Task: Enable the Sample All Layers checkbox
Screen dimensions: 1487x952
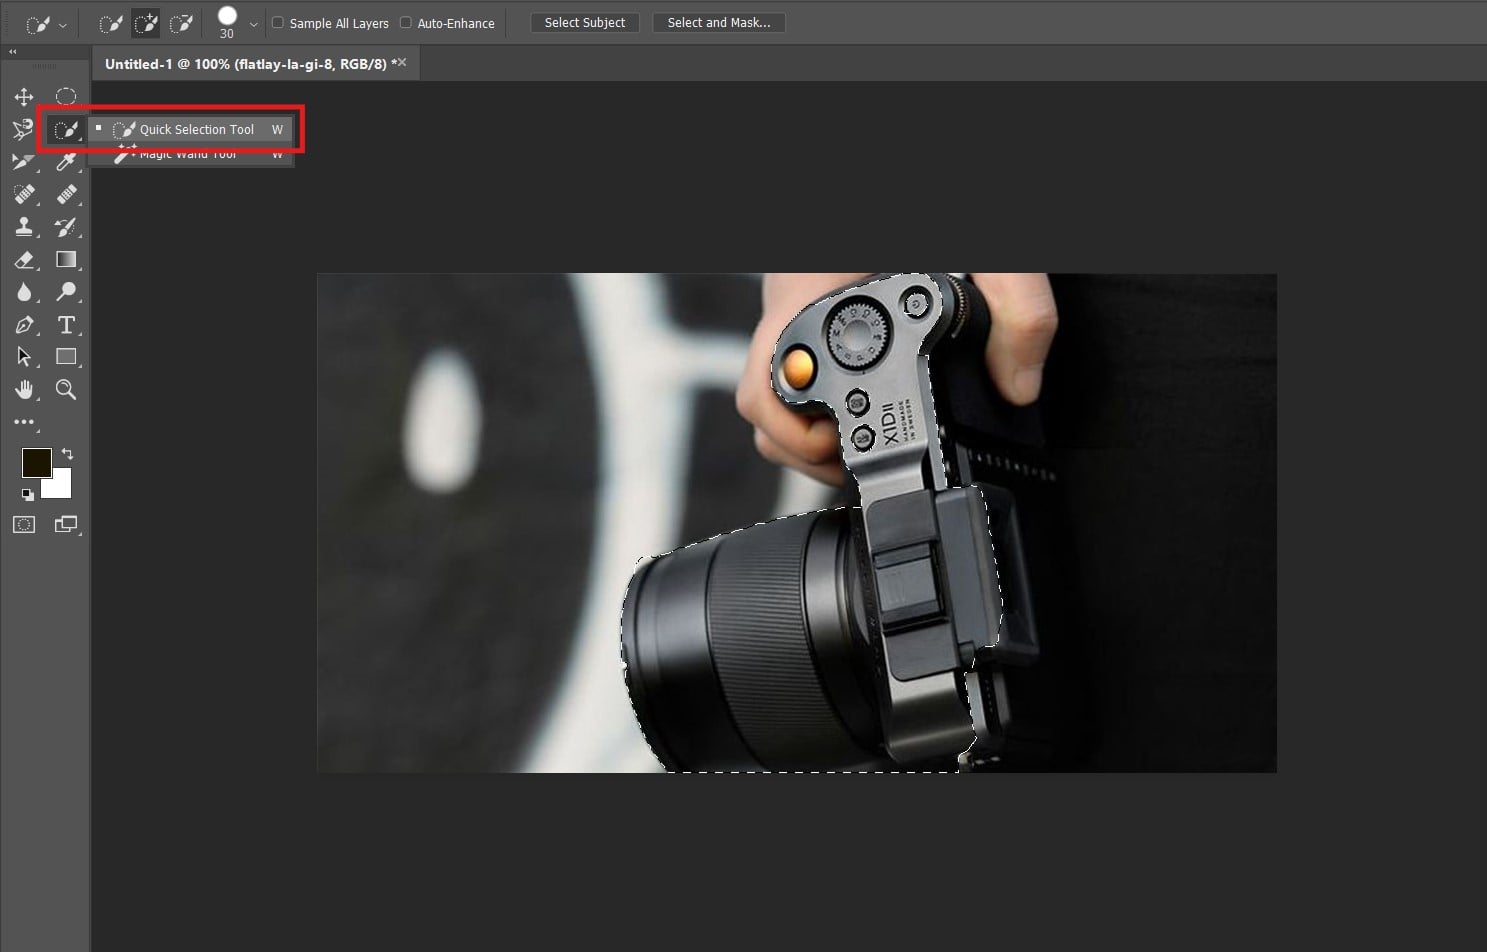Action: pos(278,22)
